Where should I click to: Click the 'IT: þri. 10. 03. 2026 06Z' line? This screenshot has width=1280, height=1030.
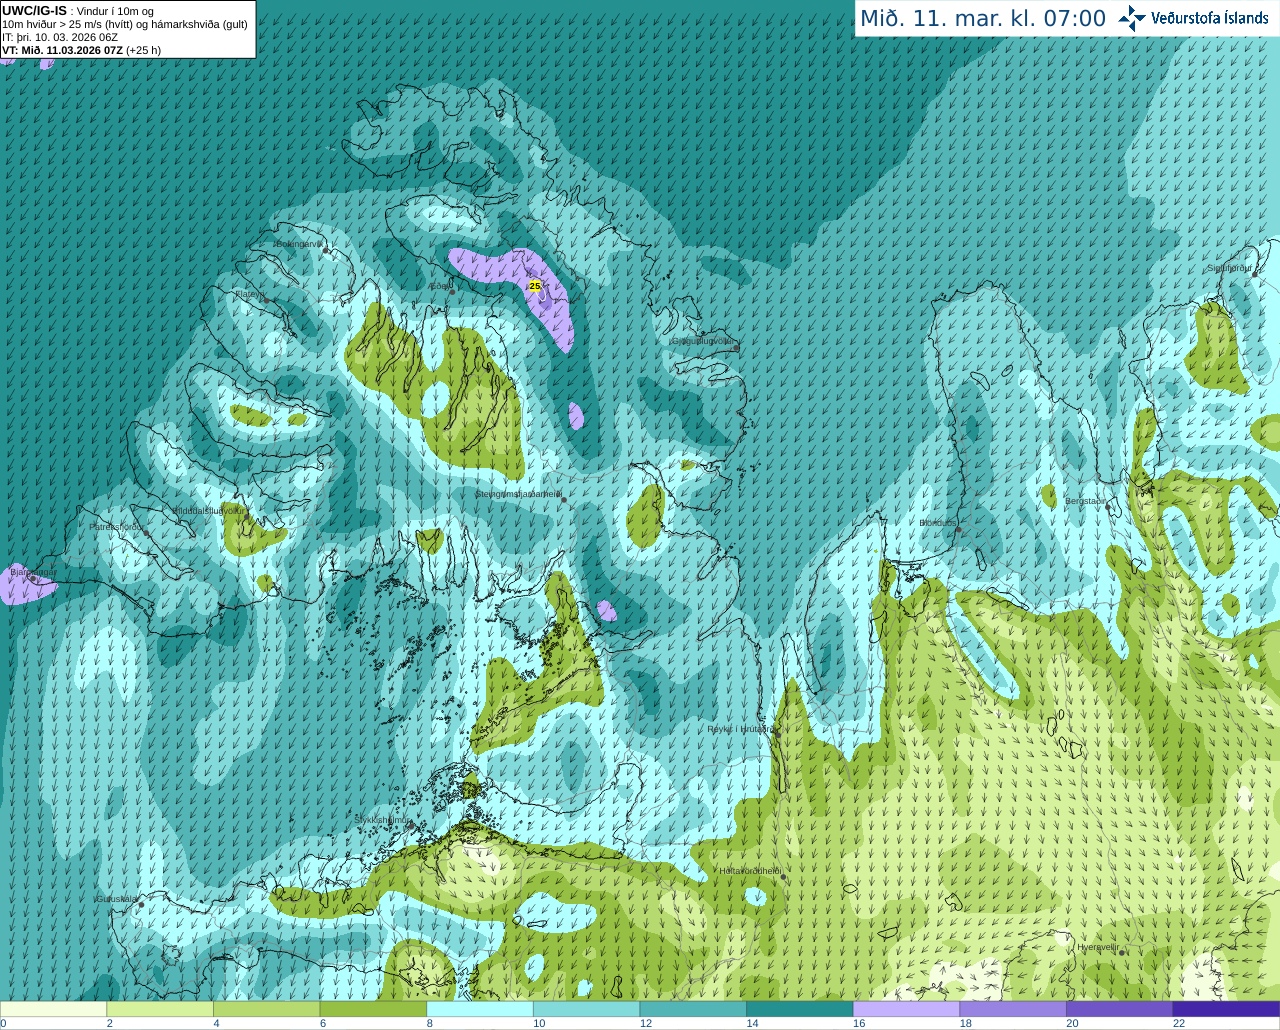[x=60, y=37]
